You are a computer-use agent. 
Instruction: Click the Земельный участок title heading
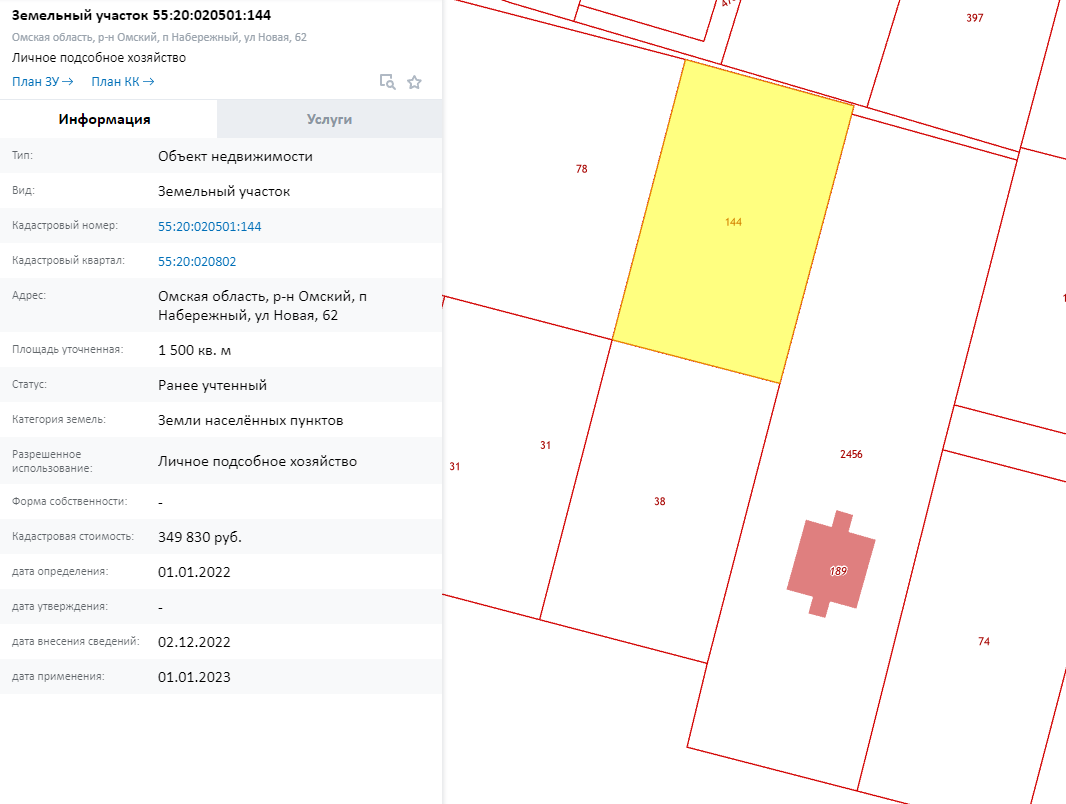[x=141, y=16]
